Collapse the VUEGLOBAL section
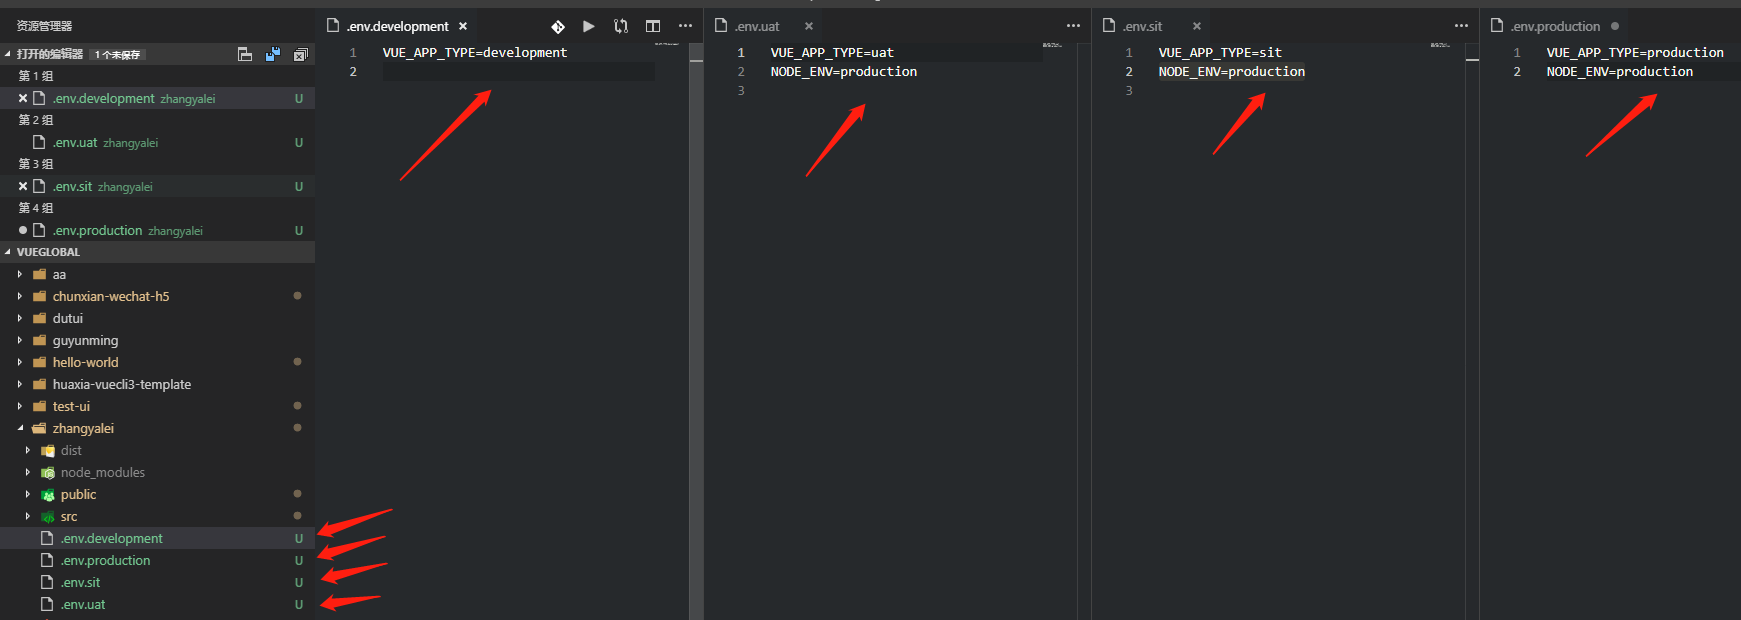 pyautogui.click(x=8, y=252)
